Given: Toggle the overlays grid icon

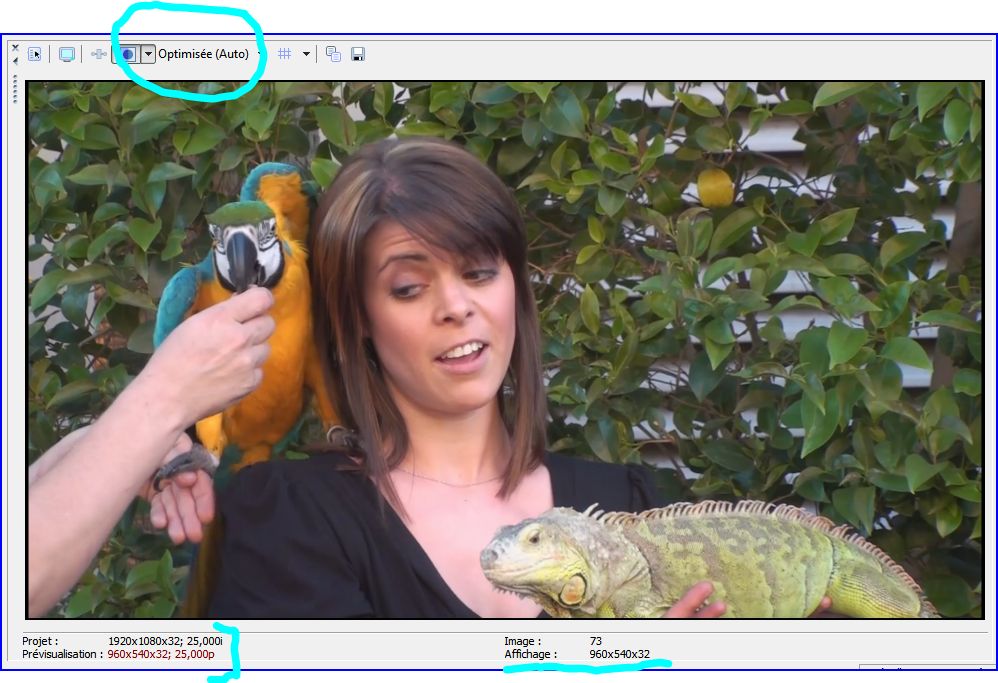Looking at the screenshot, I should [x=285, y=54].
